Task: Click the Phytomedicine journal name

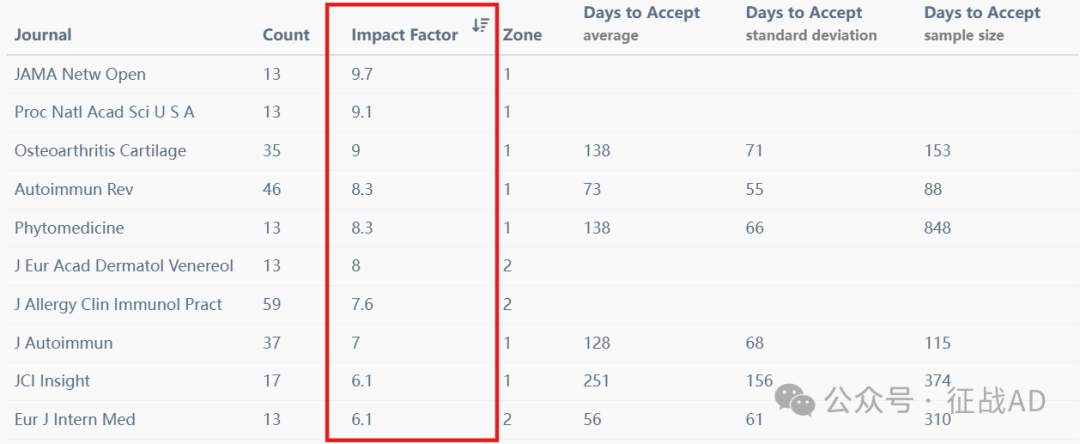Action: coord(69,227)
